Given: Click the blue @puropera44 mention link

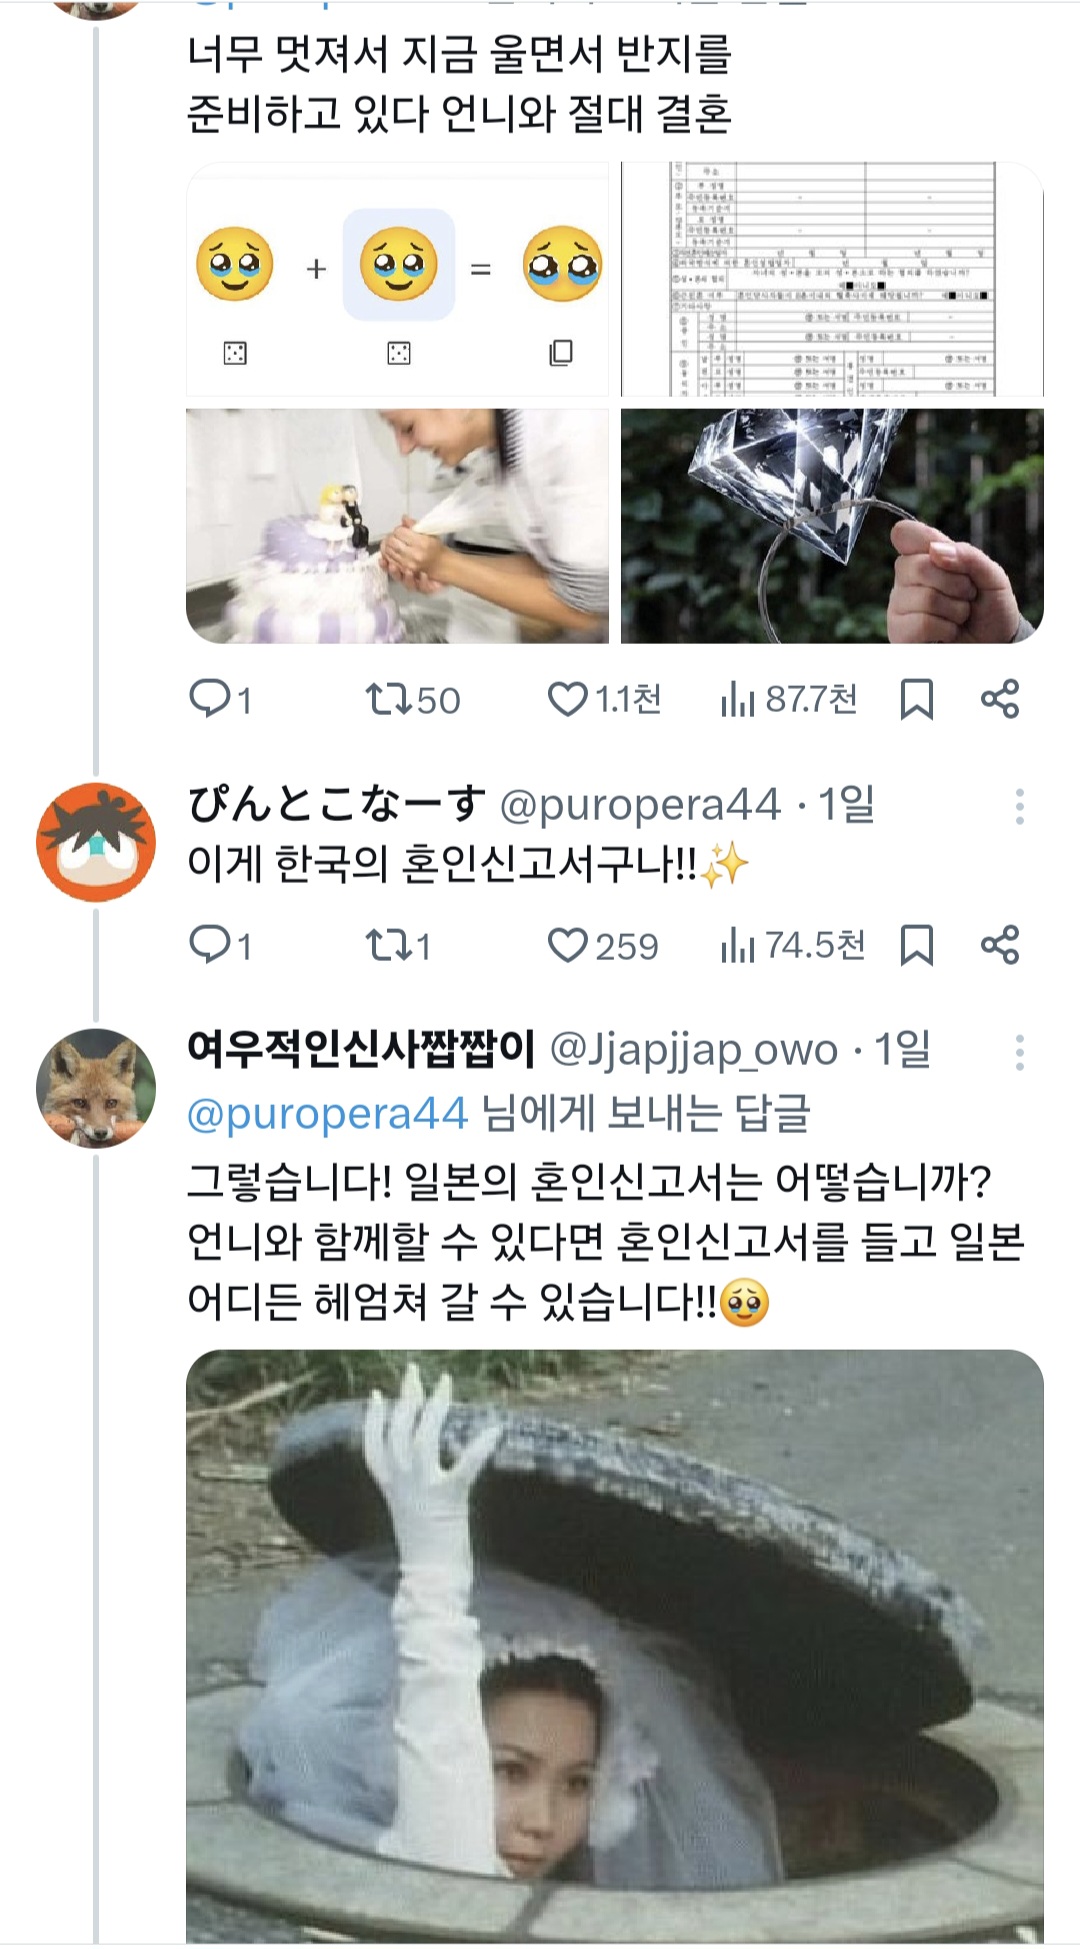Looking at the screenshot, I should [327, 1113].
